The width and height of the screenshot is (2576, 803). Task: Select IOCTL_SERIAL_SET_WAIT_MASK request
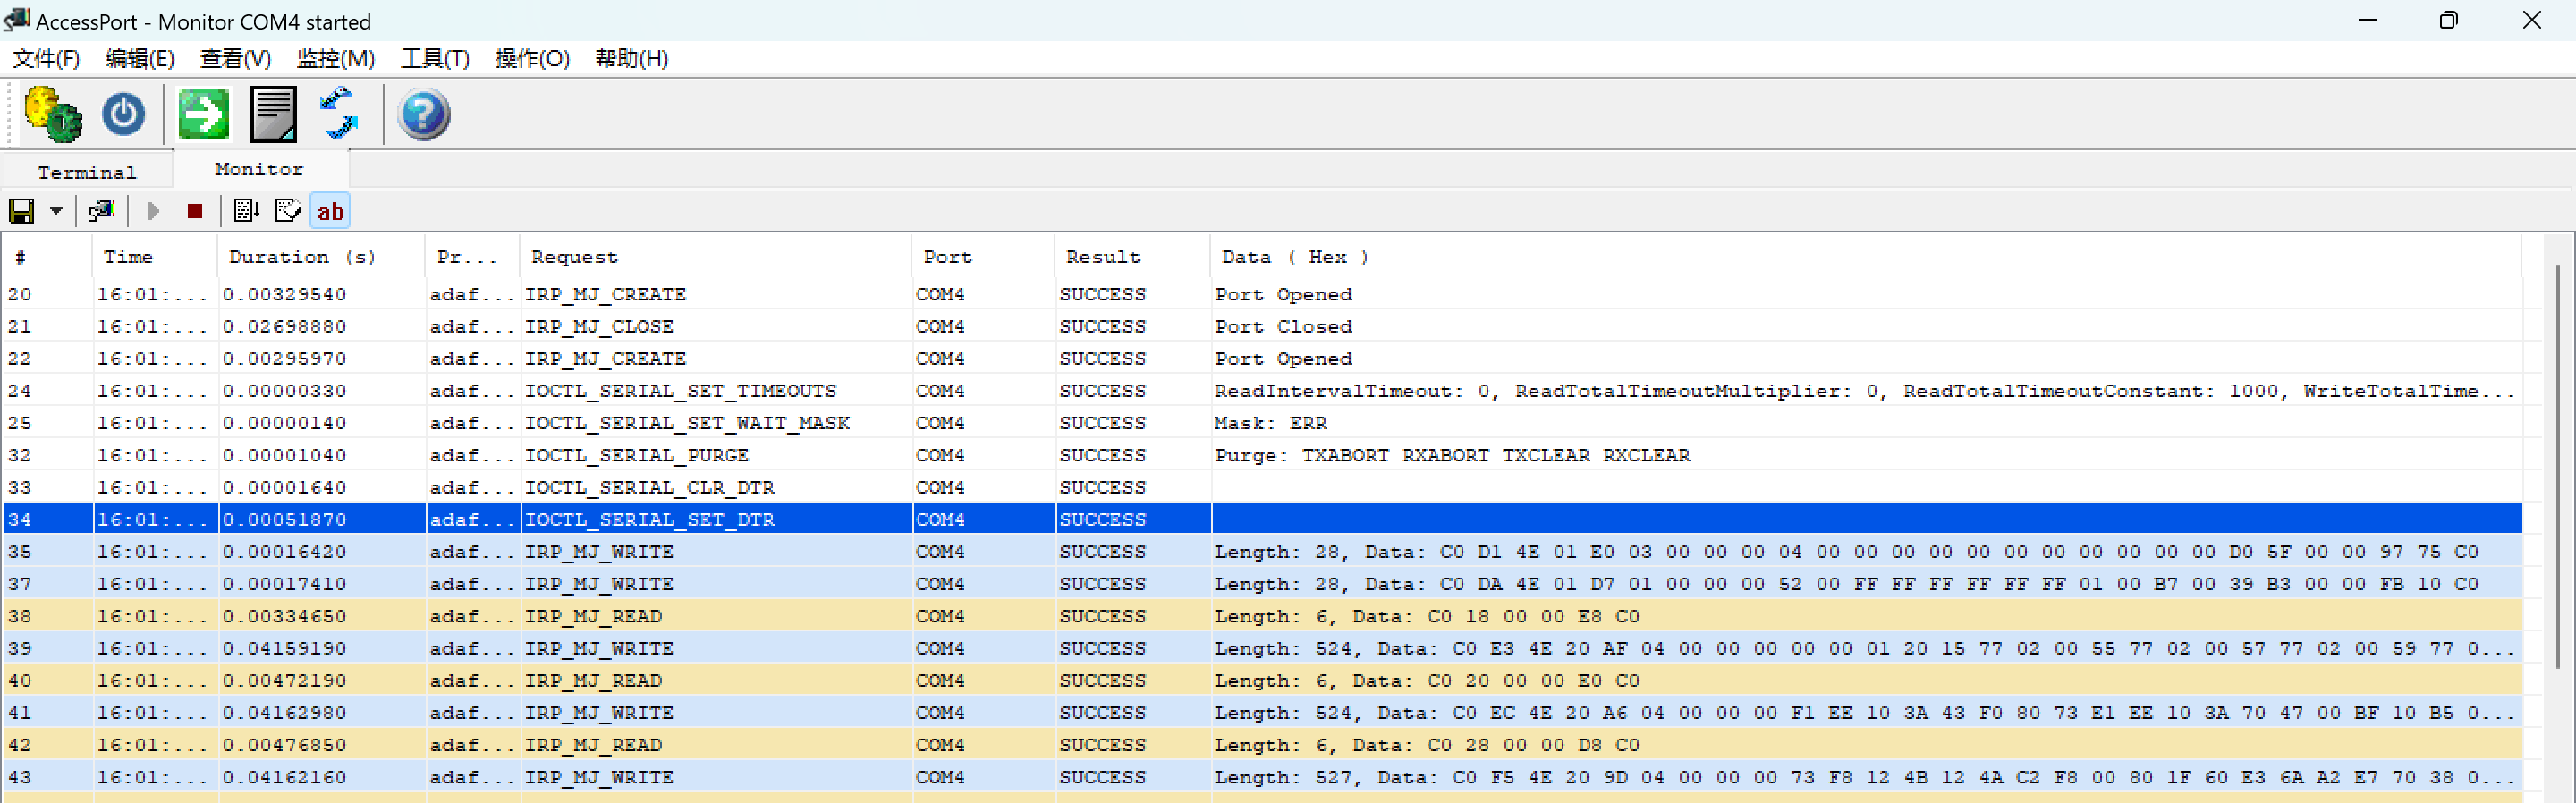click(687, 423)
